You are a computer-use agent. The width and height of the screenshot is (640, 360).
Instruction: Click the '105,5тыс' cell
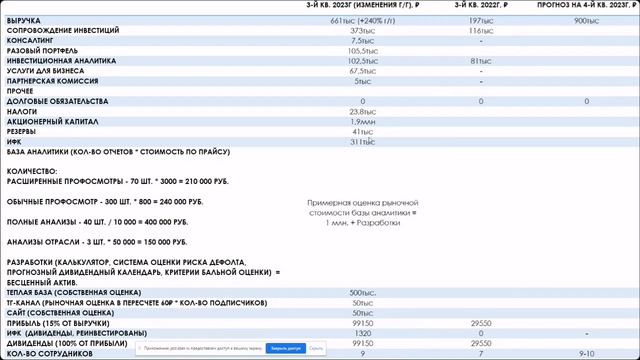(x=362, y=51)
